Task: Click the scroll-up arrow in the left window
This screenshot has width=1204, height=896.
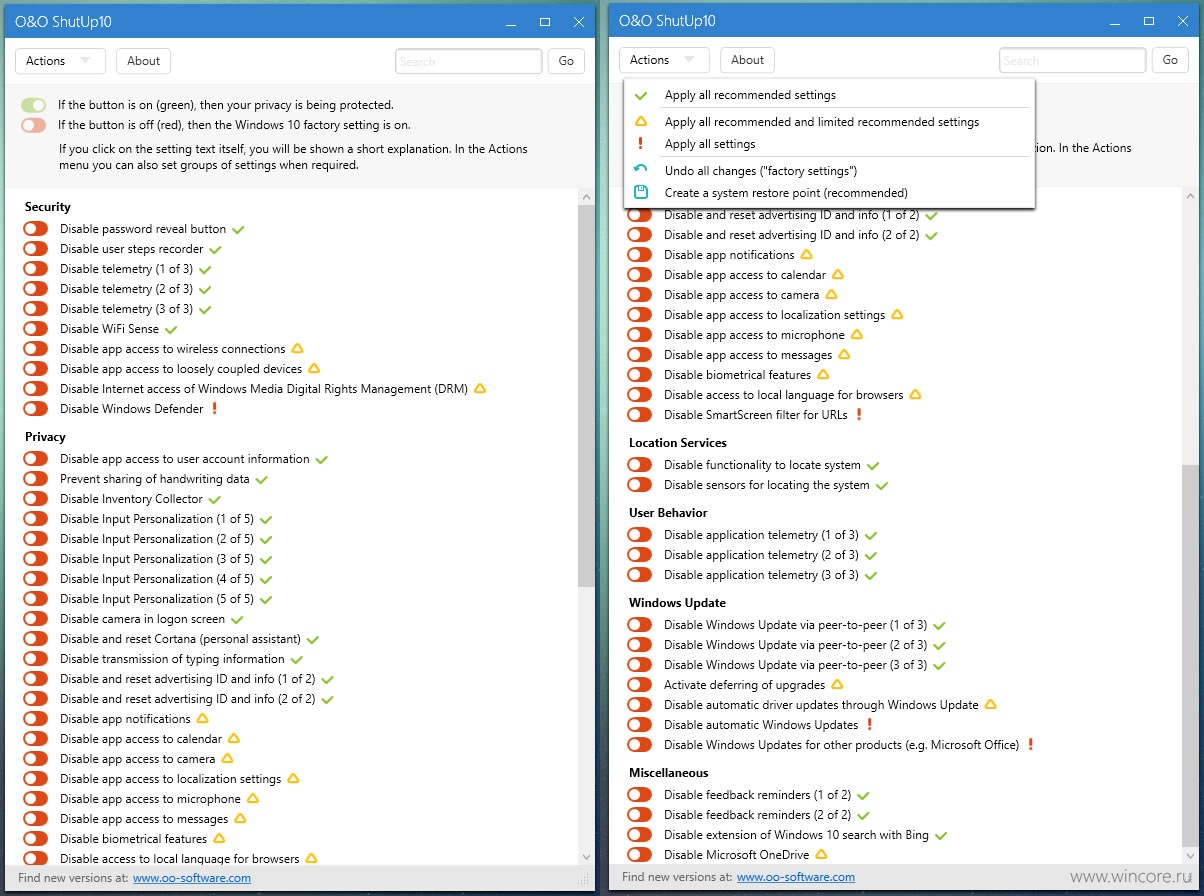Action: tap(586, 198)
